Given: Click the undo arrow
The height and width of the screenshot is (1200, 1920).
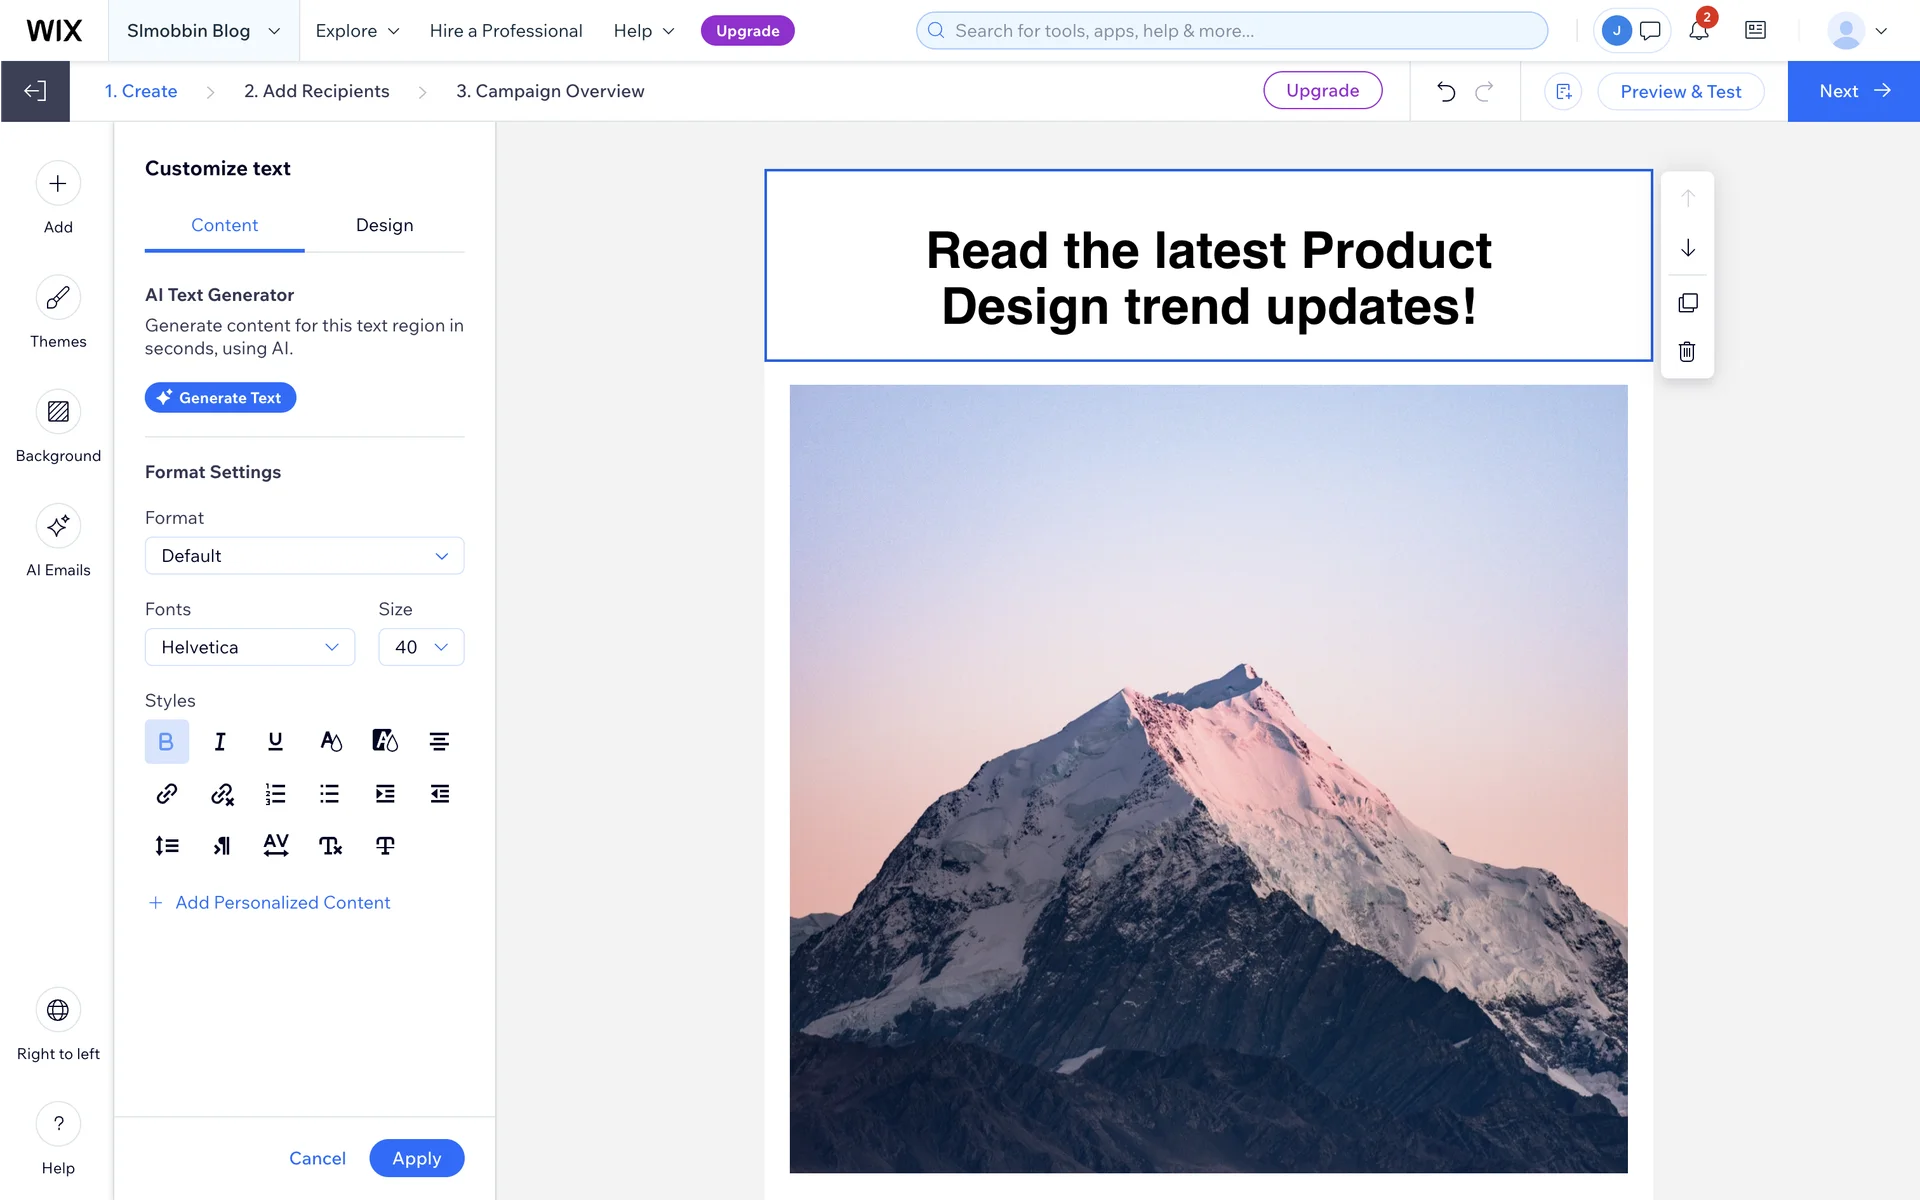Looking at the screenshot, I should point(1446,91).
